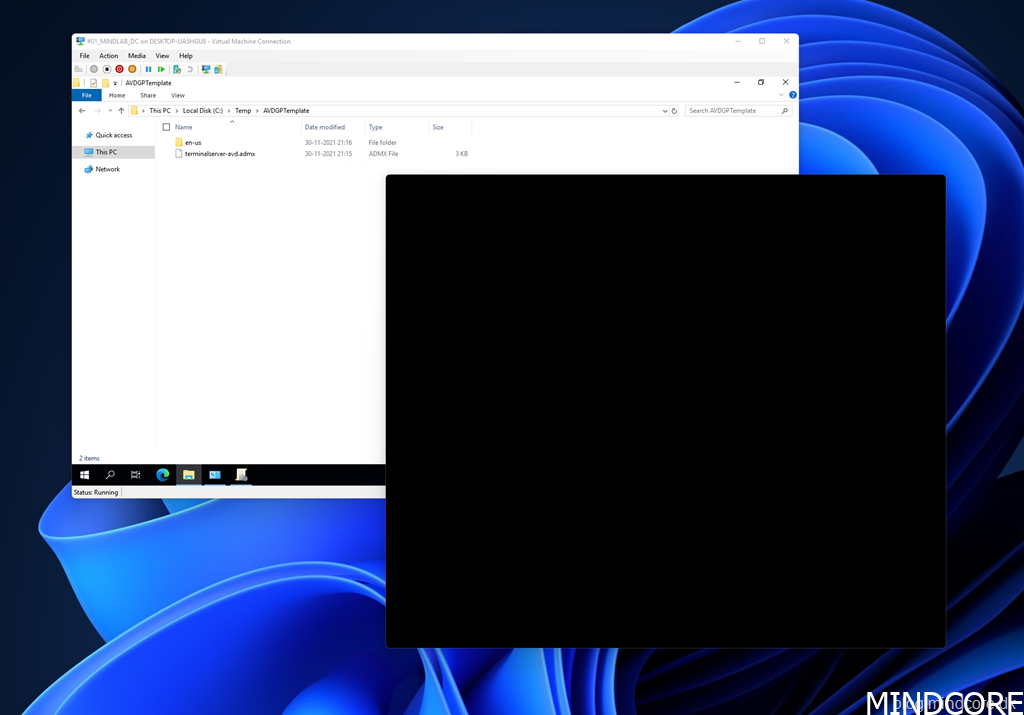Click the Pause VM toolbar icon
The width and height of the screenshot is (1024, 715).
(x=148, y=69)
